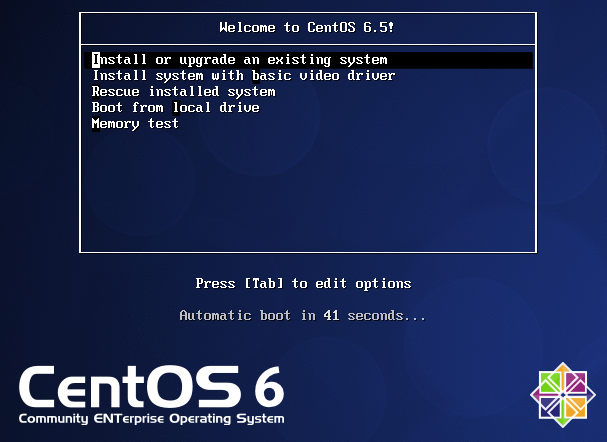Click the CentOS pinwheel logo icon

click(x=563, y=395)
